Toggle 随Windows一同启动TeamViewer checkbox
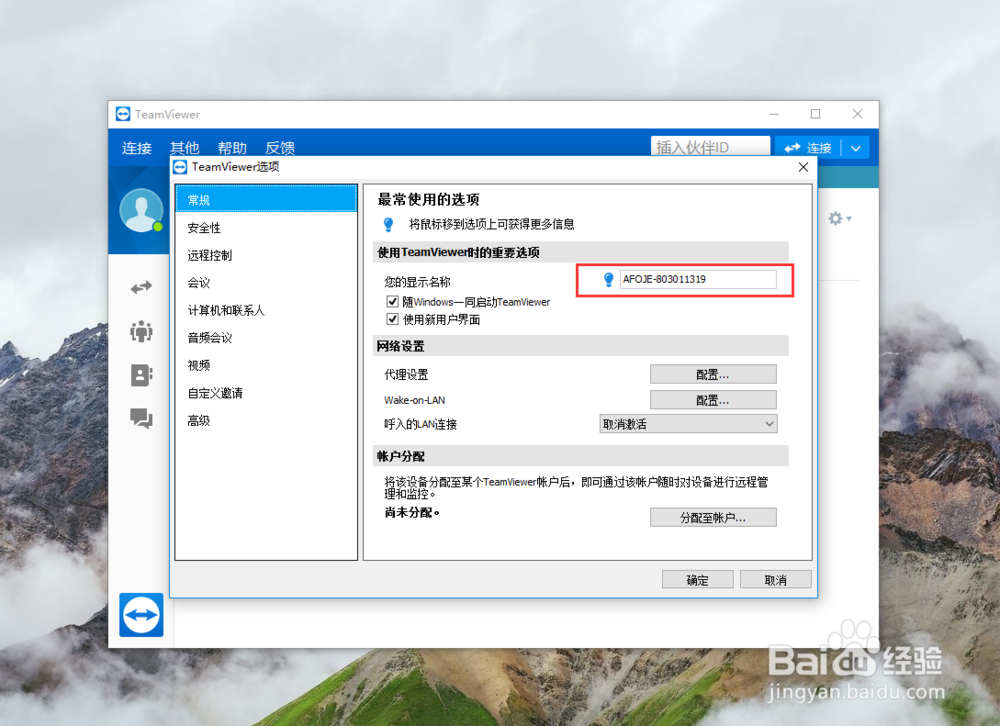Viewport: 1000px width, 726px height. click(392, 302)
